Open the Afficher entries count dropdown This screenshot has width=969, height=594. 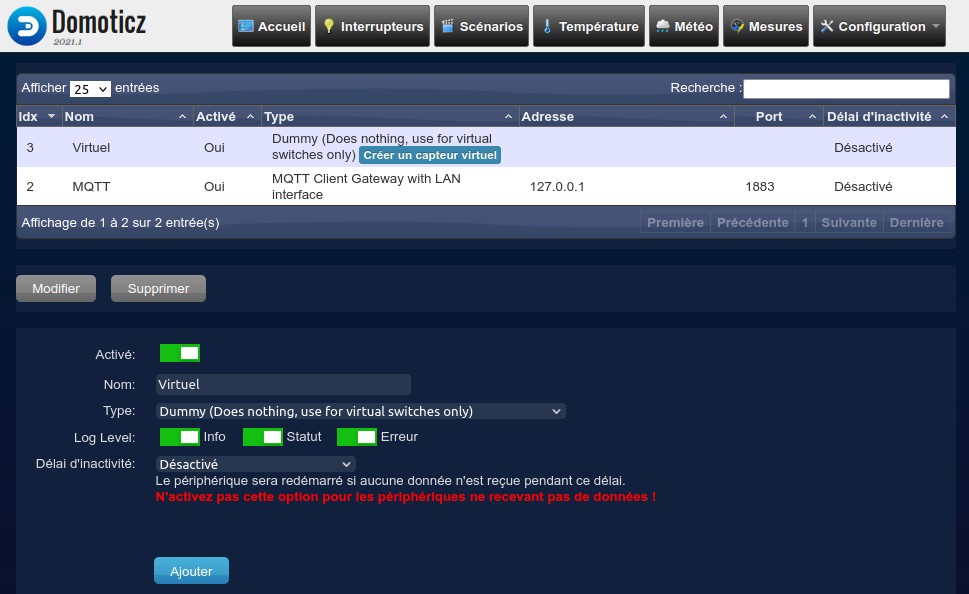(90, 89)
